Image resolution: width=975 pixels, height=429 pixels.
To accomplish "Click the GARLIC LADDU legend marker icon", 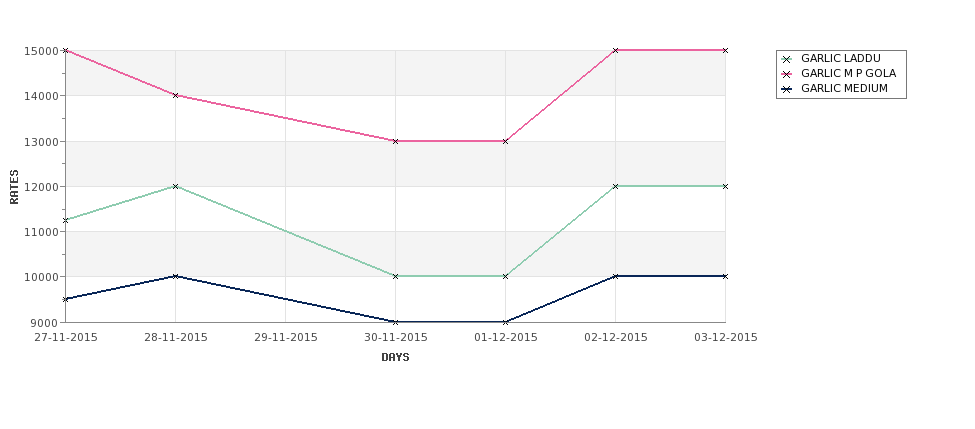I will pos(787,59).
